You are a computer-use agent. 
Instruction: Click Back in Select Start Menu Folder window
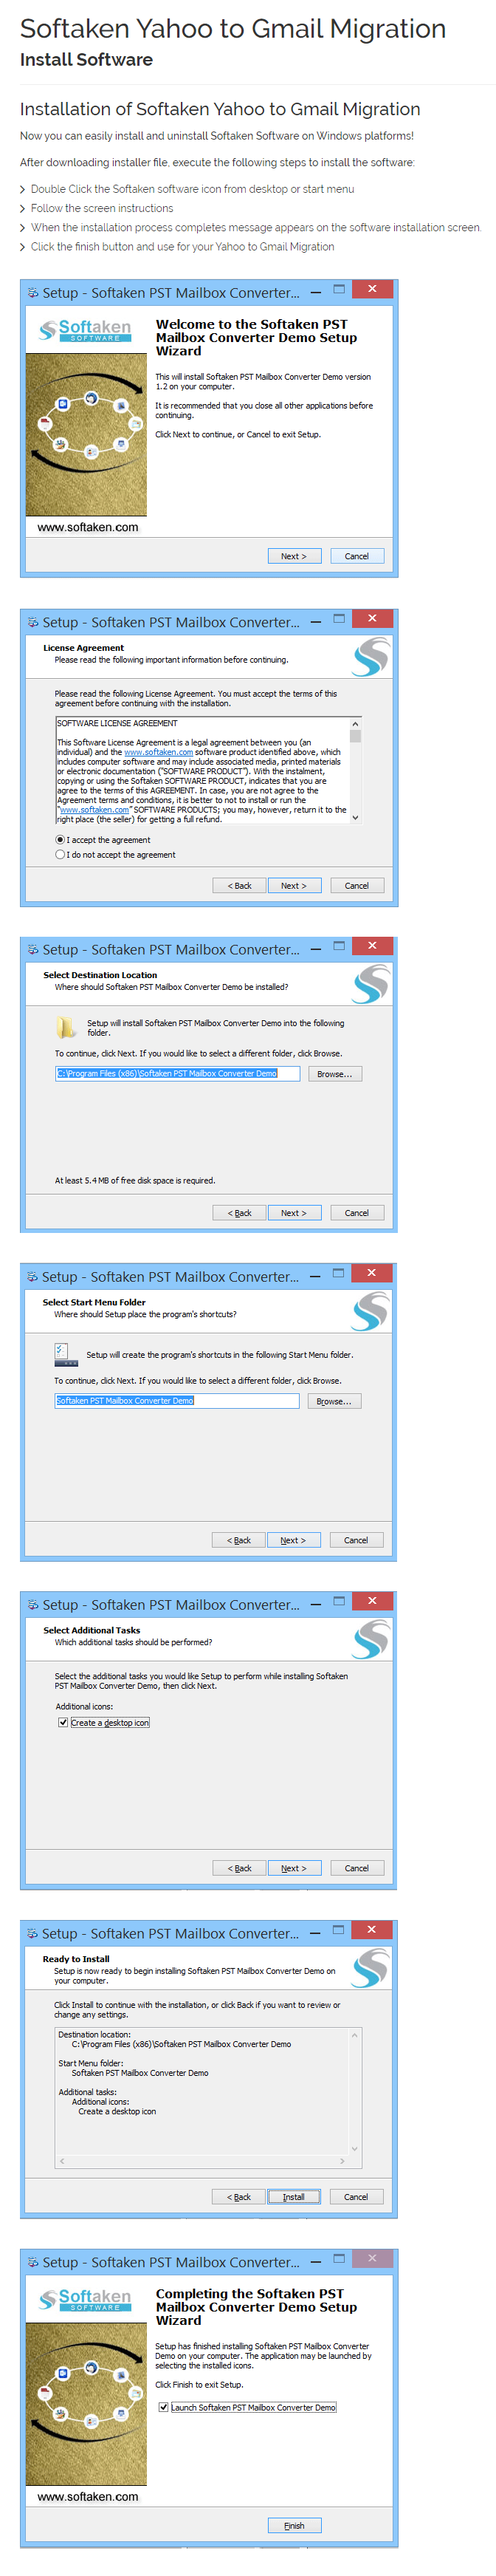(x=239, y=1540)
